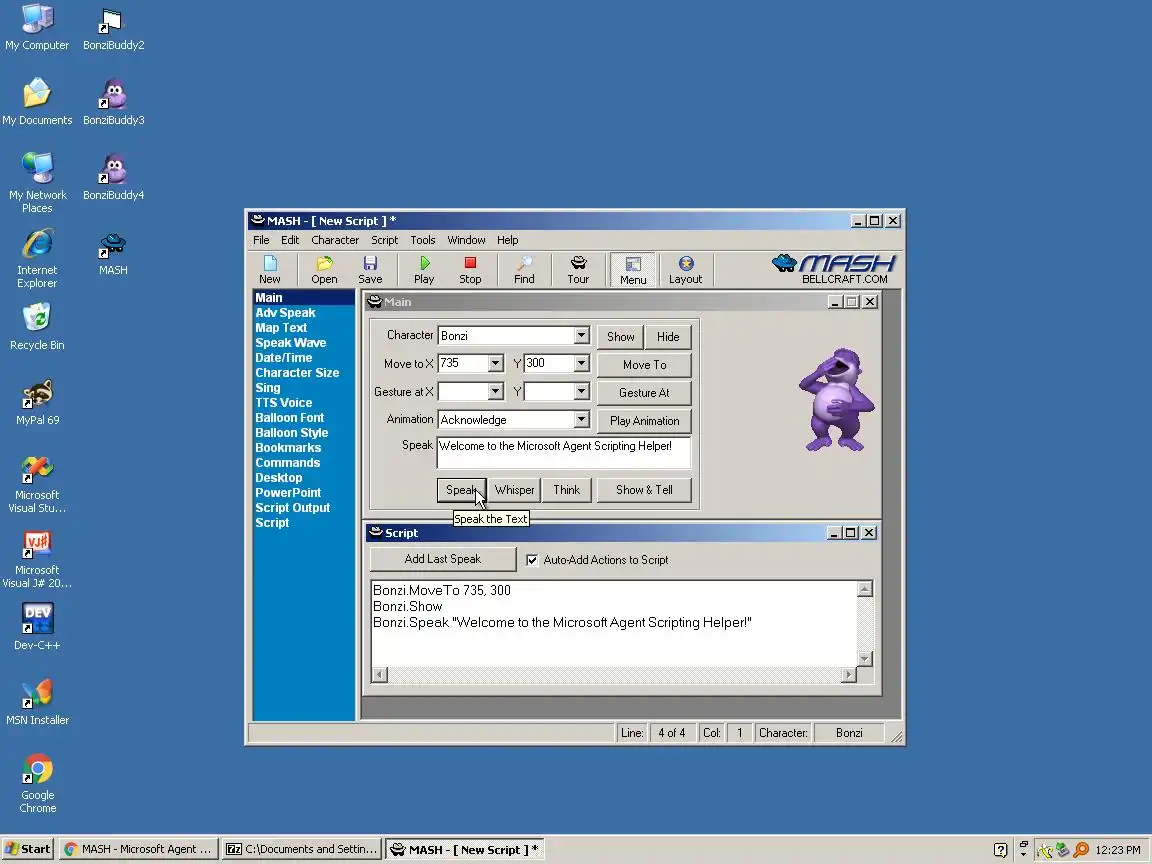Select the MSN Installer desktop icon
The image size is (1152, 864).
pos(37,702)
